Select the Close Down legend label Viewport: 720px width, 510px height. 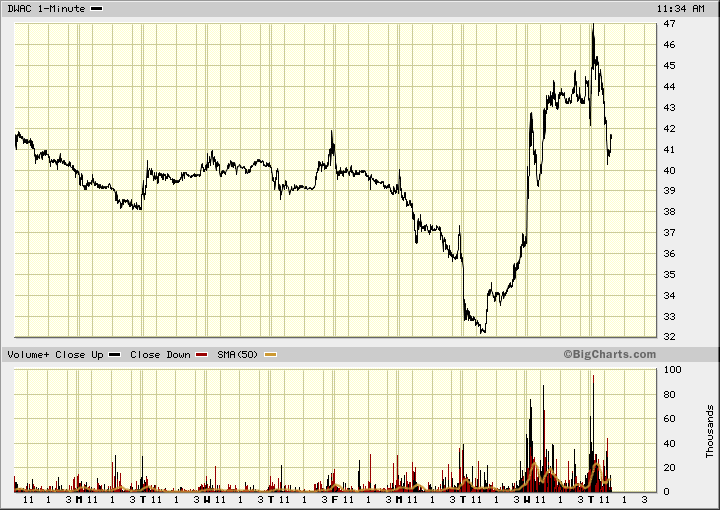[x=160, y=354]
